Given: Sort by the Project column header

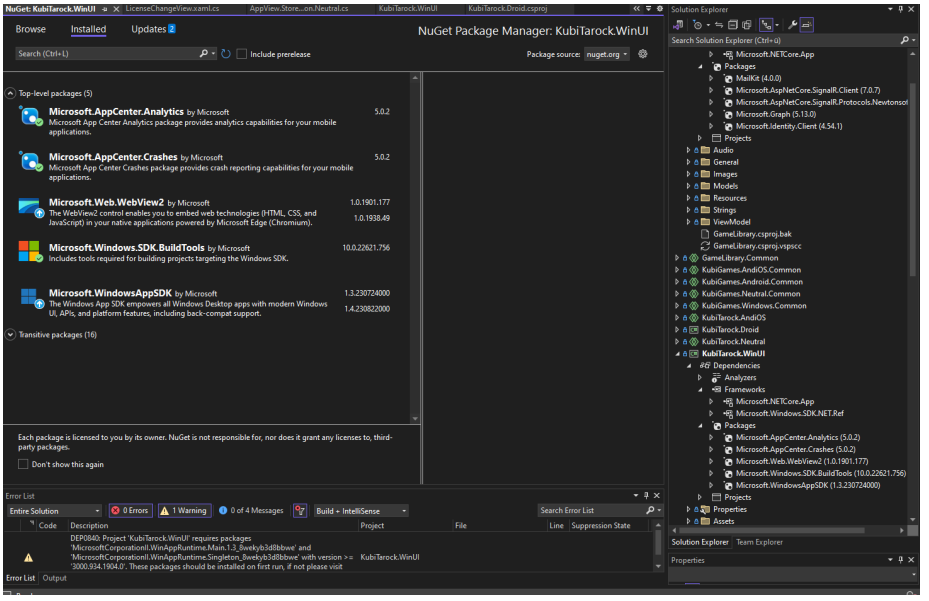Looking at the screenshot, I should 372,525.
